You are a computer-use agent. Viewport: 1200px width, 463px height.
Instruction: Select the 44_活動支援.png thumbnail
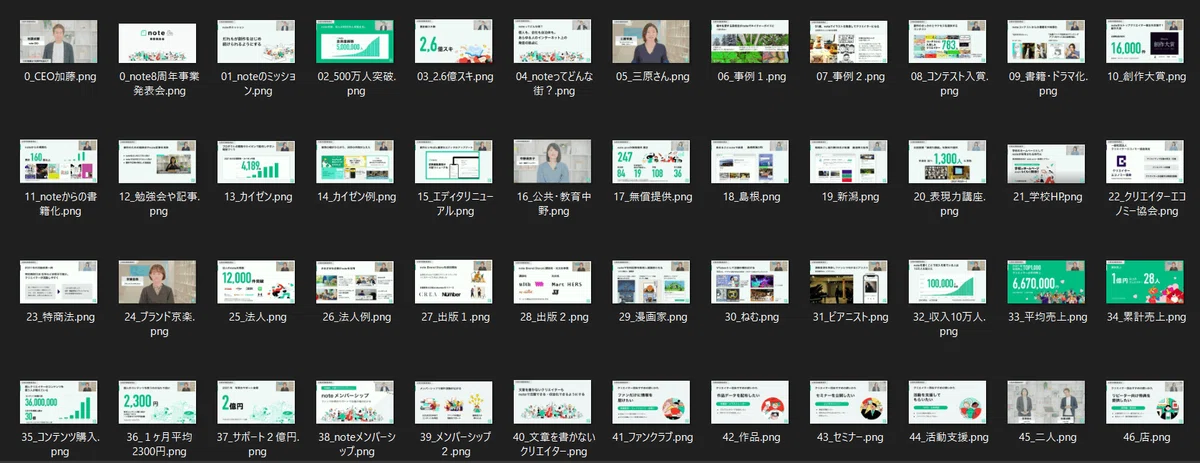pos(948,403)
